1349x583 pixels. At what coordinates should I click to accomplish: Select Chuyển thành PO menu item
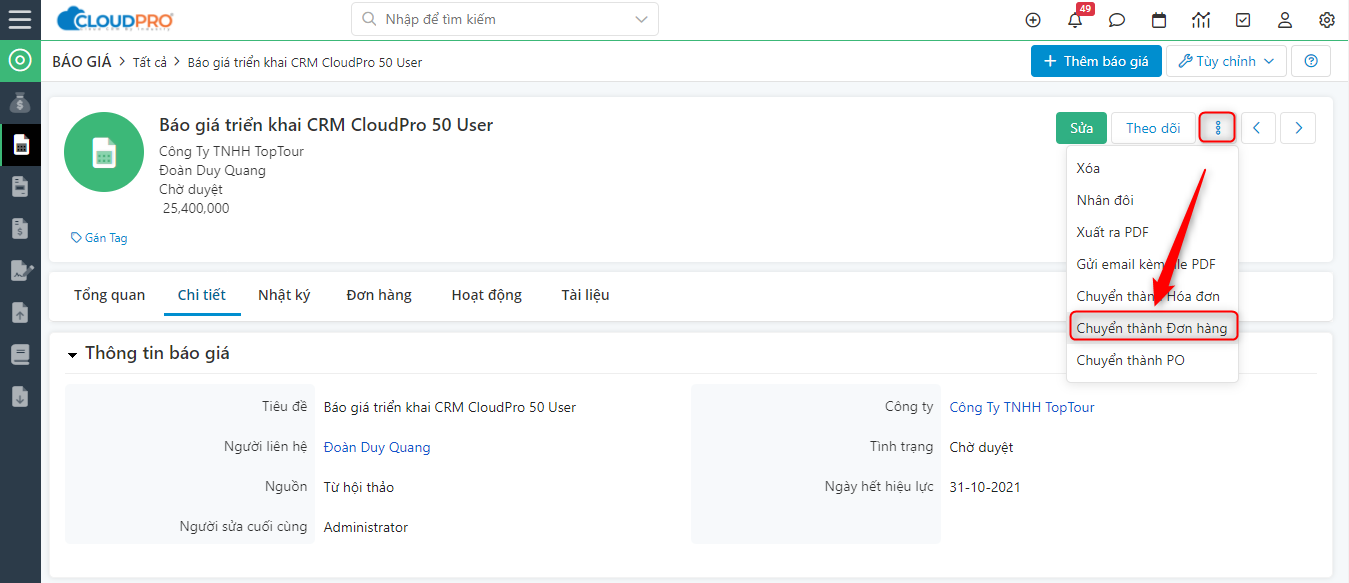(x=1152, y=360)
